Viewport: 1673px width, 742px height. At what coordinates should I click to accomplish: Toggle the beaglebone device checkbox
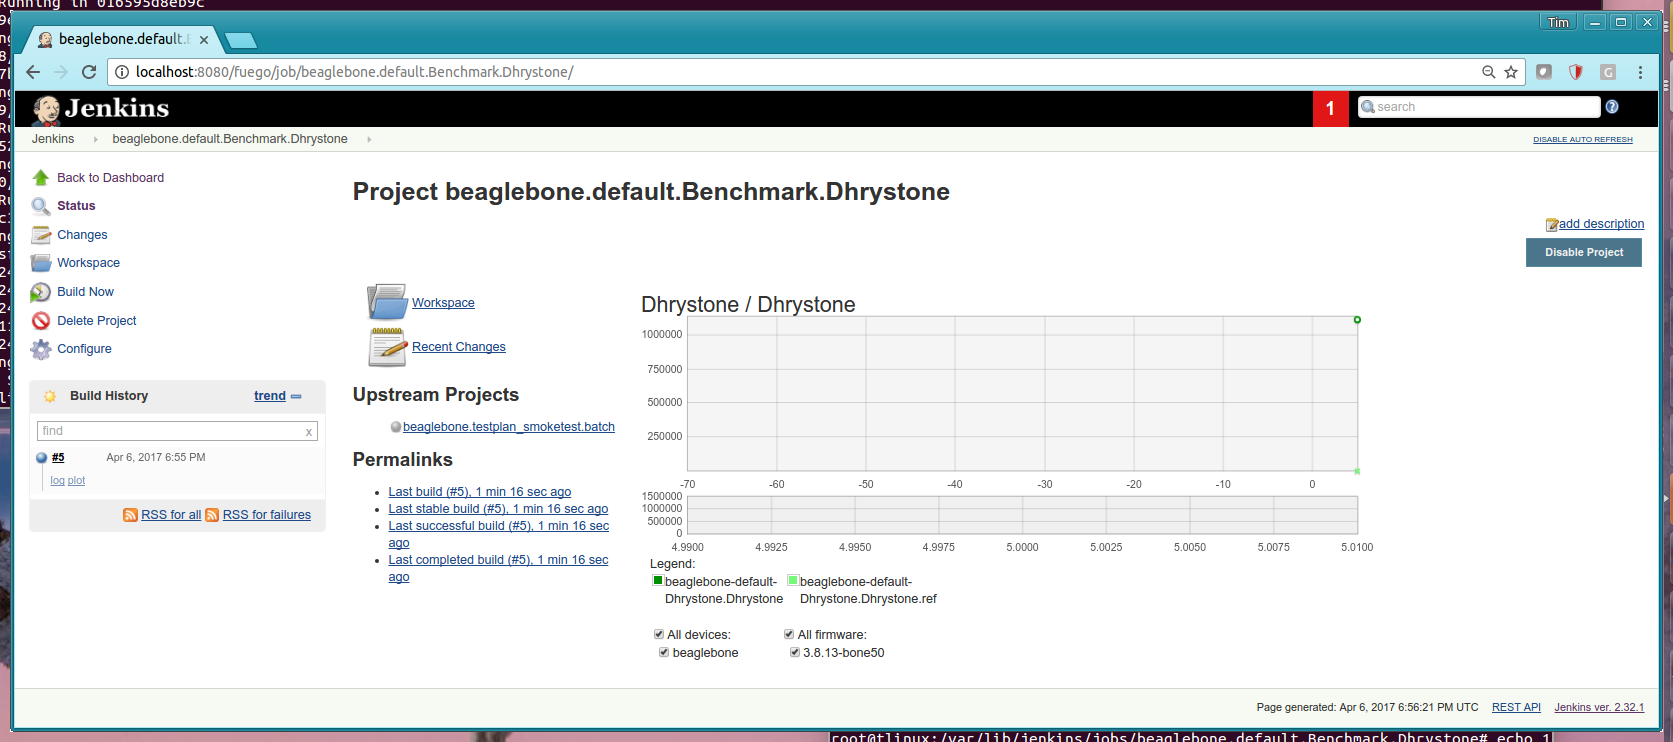tap(664, 652)
